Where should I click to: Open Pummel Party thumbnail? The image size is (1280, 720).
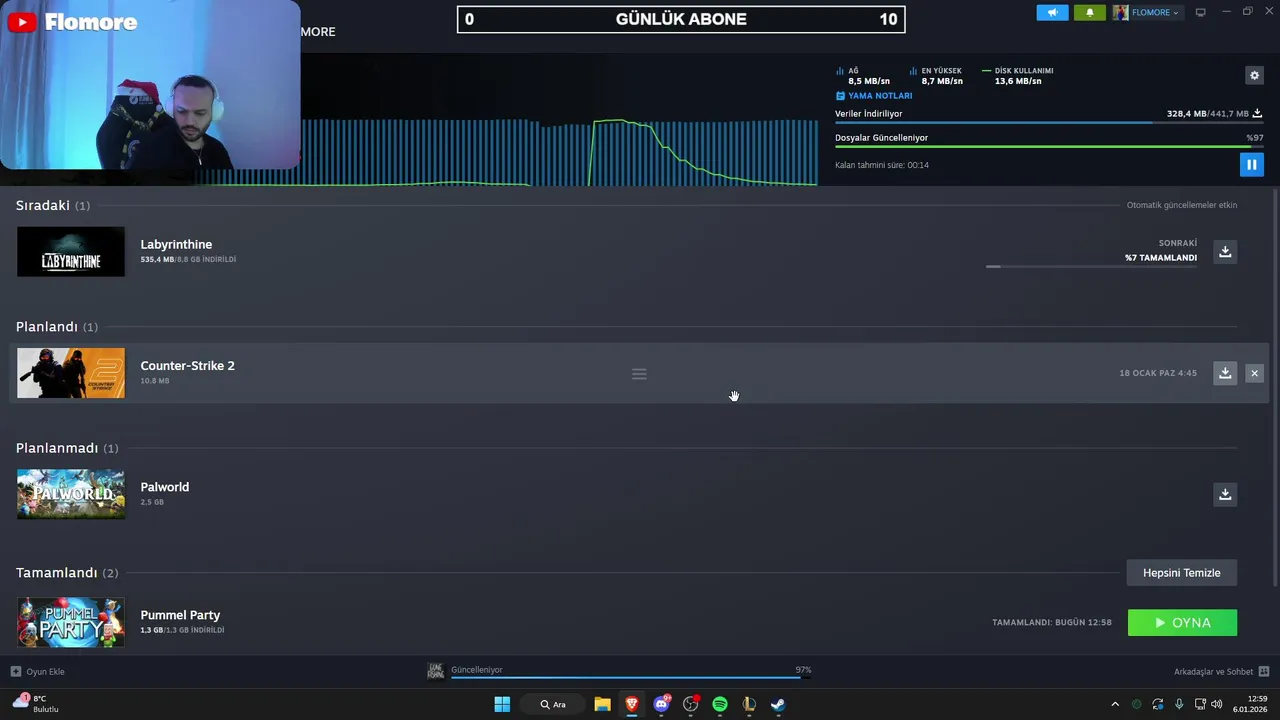[71, 622]
